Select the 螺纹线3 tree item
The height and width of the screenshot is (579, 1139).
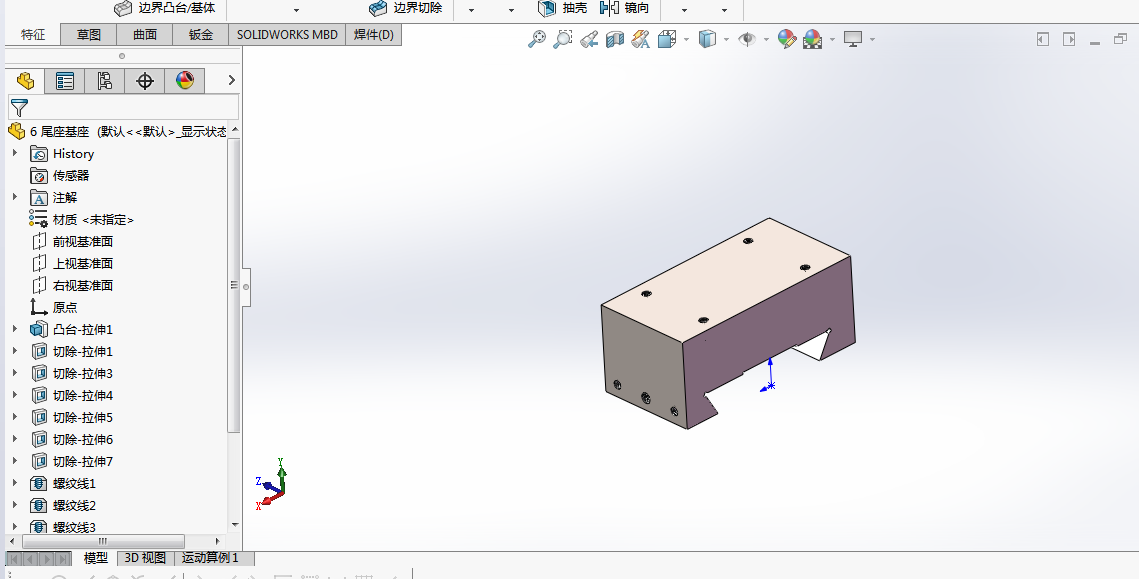pyautogui.click(x=62, y=527)
